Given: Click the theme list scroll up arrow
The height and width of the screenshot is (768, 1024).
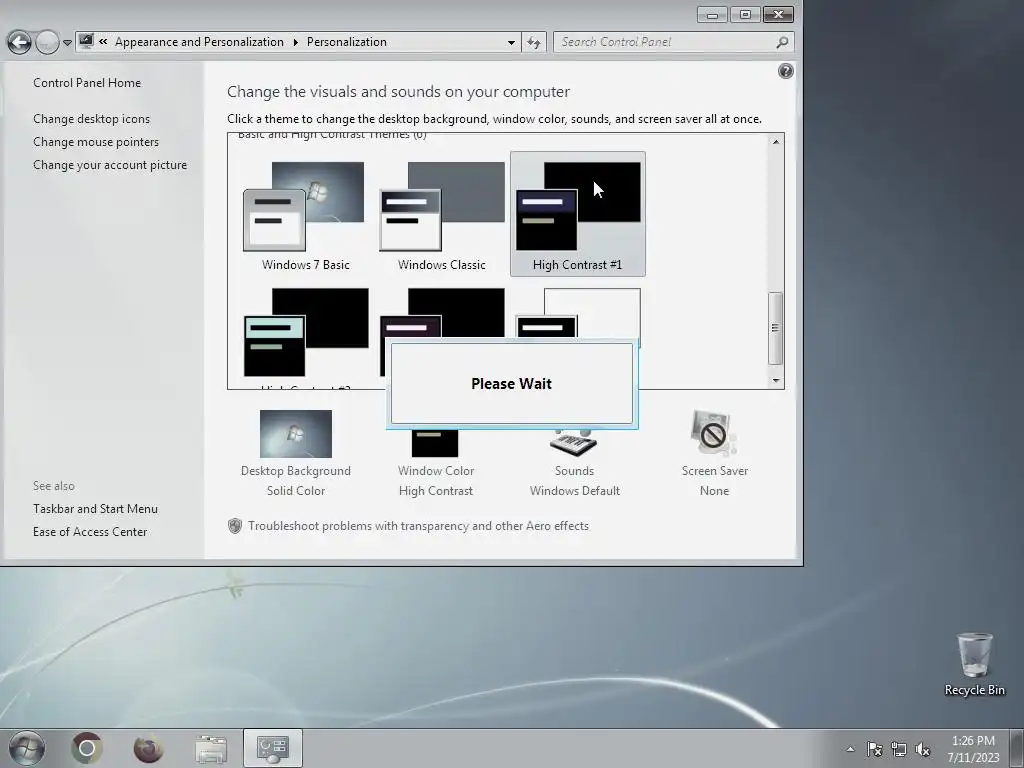Looking at the screenshot, I should (x=776, y=142).
